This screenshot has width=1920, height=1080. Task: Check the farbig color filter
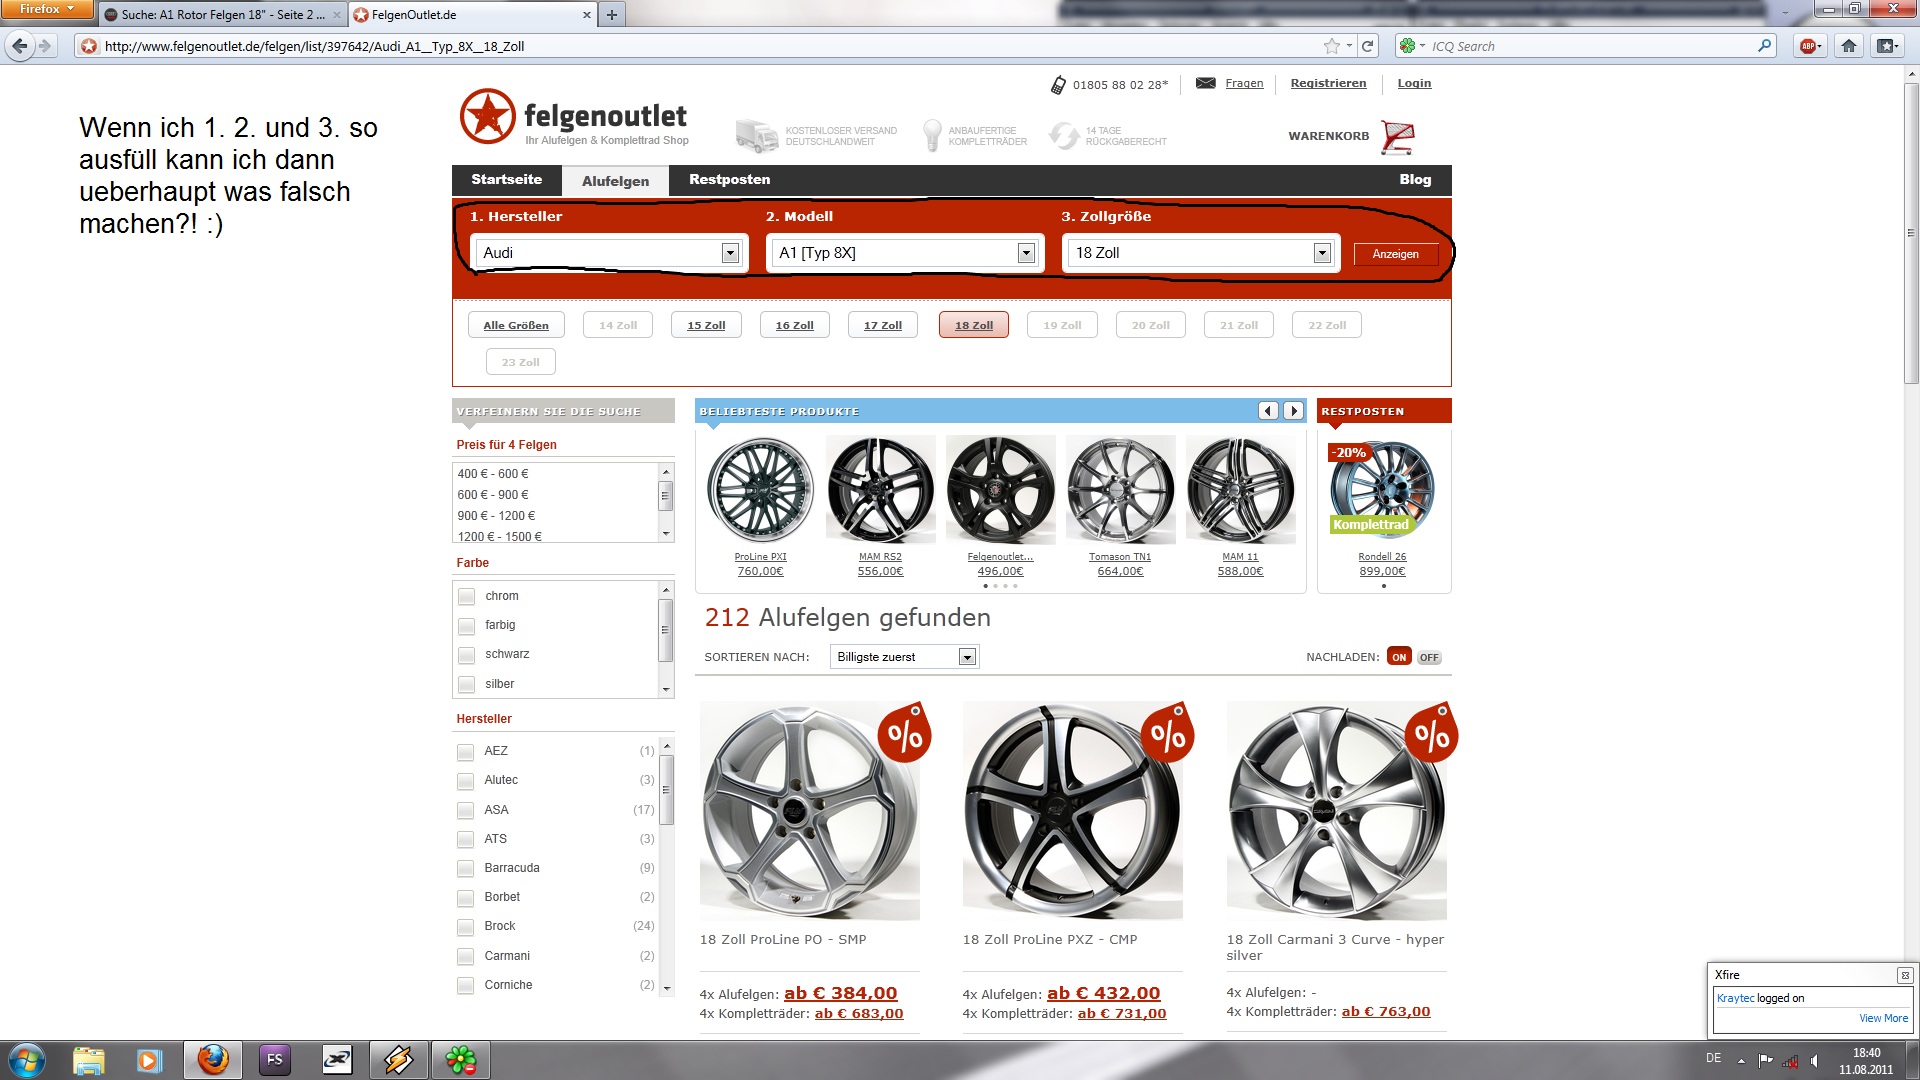(466, 626)
